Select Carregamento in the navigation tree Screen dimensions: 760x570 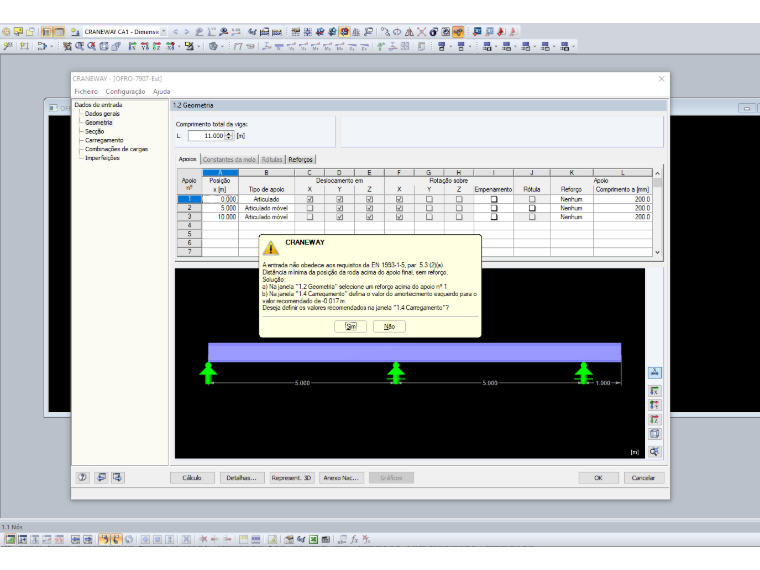[x=104, y=140]
